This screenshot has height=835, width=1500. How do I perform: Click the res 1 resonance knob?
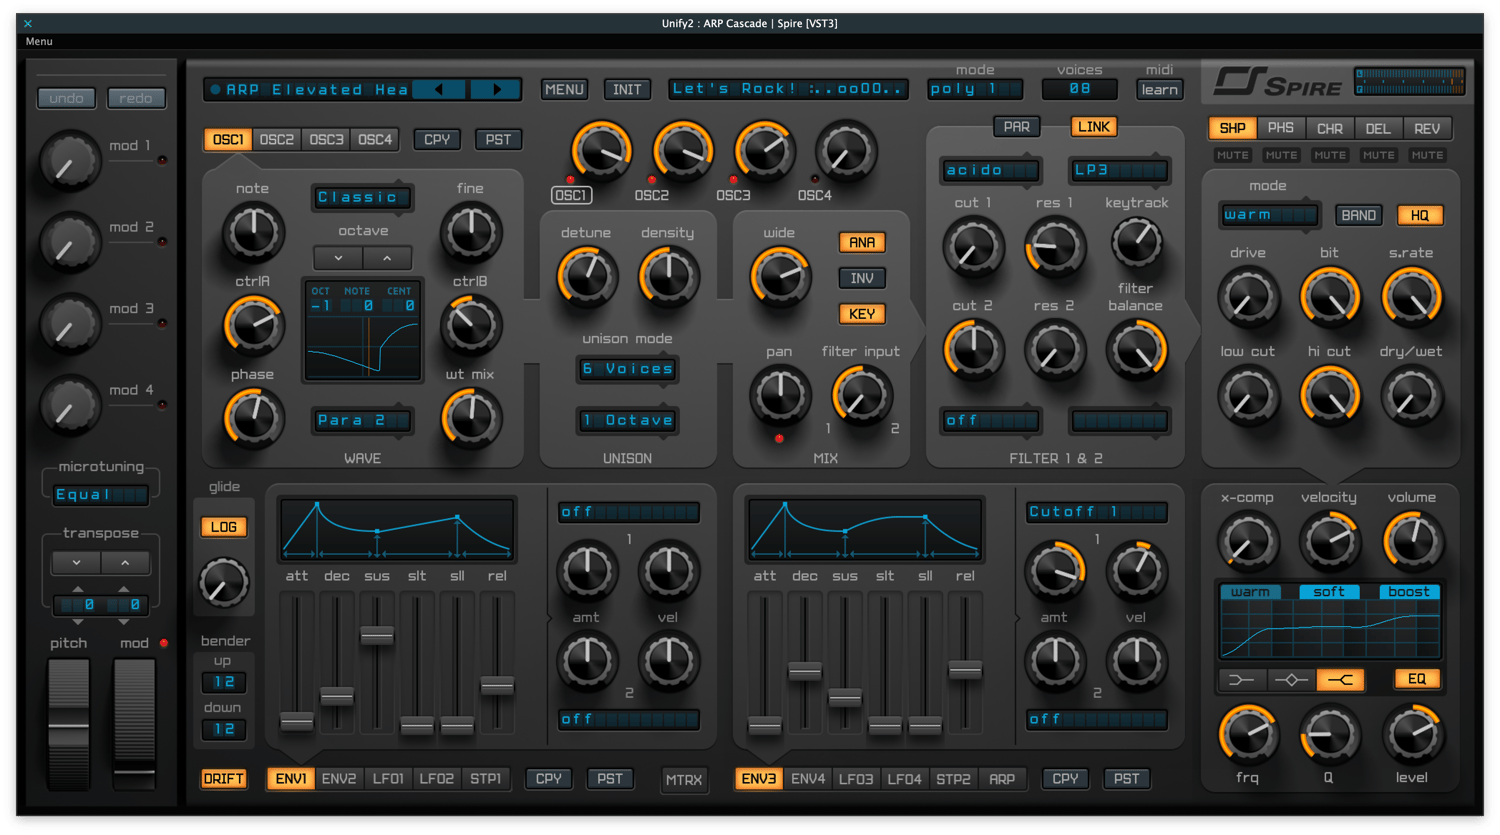[x=1055, y=247]
